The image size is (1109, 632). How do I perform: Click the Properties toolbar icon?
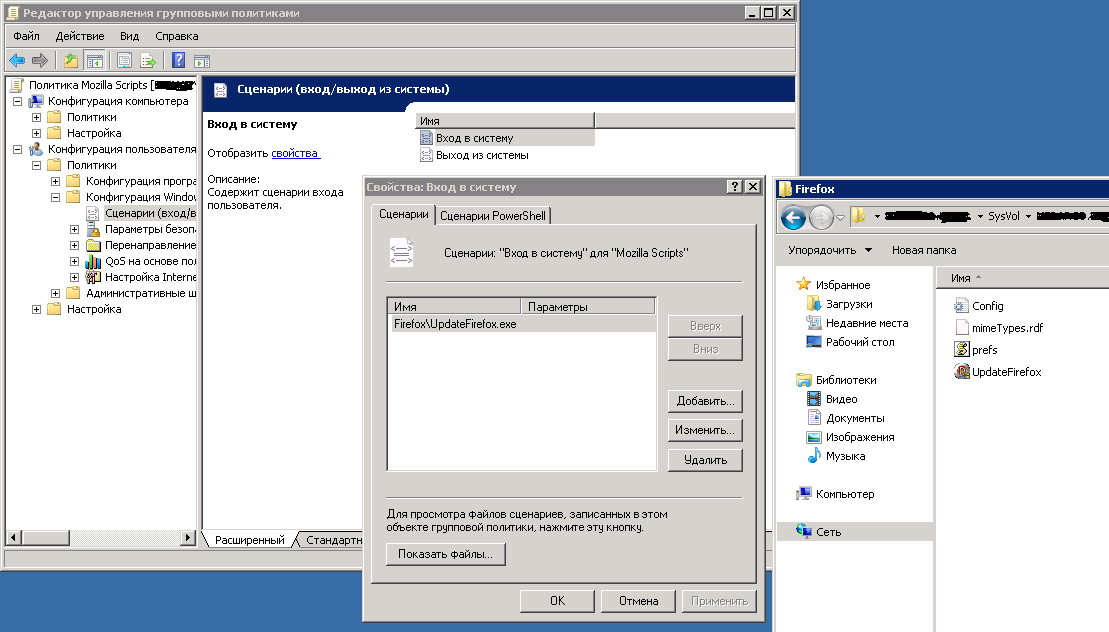click(x=124, y=61)
